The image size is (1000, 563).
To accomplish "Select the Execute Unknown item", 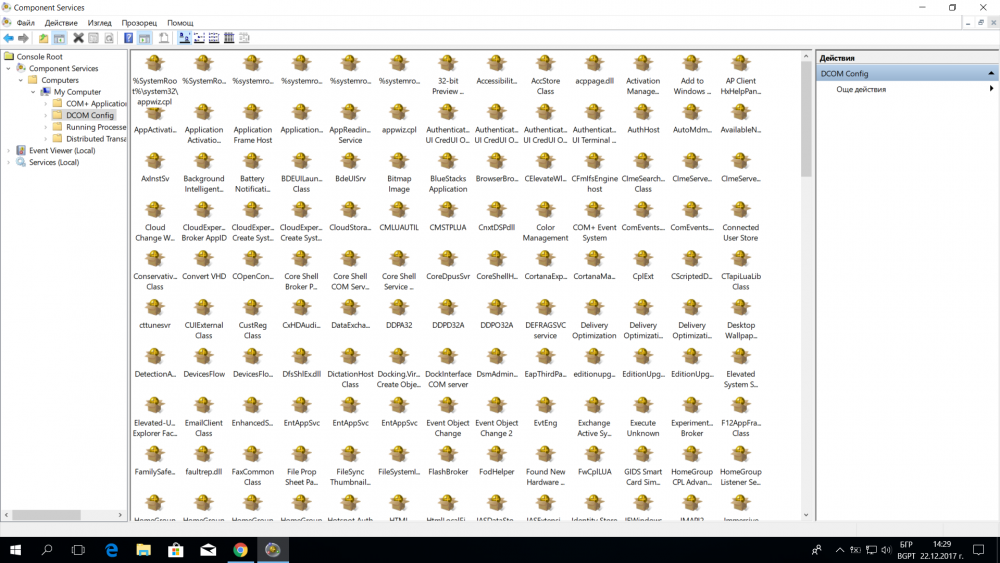I will (x=643, y=416).
